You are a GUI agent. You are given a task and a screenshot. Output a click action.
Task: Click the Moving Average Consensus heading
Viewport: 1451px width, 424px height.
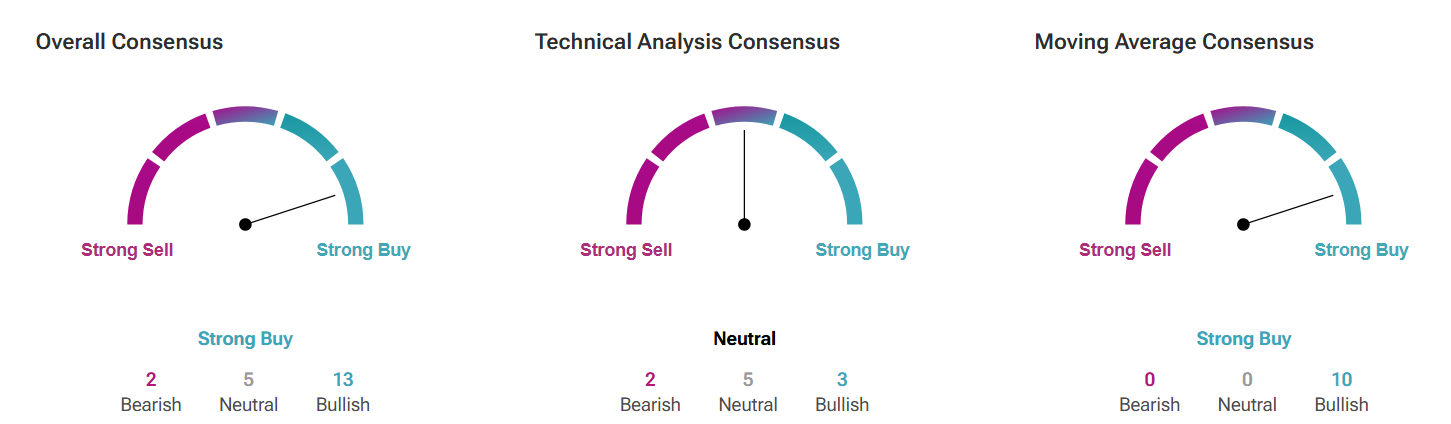[x=1174, y=42]
